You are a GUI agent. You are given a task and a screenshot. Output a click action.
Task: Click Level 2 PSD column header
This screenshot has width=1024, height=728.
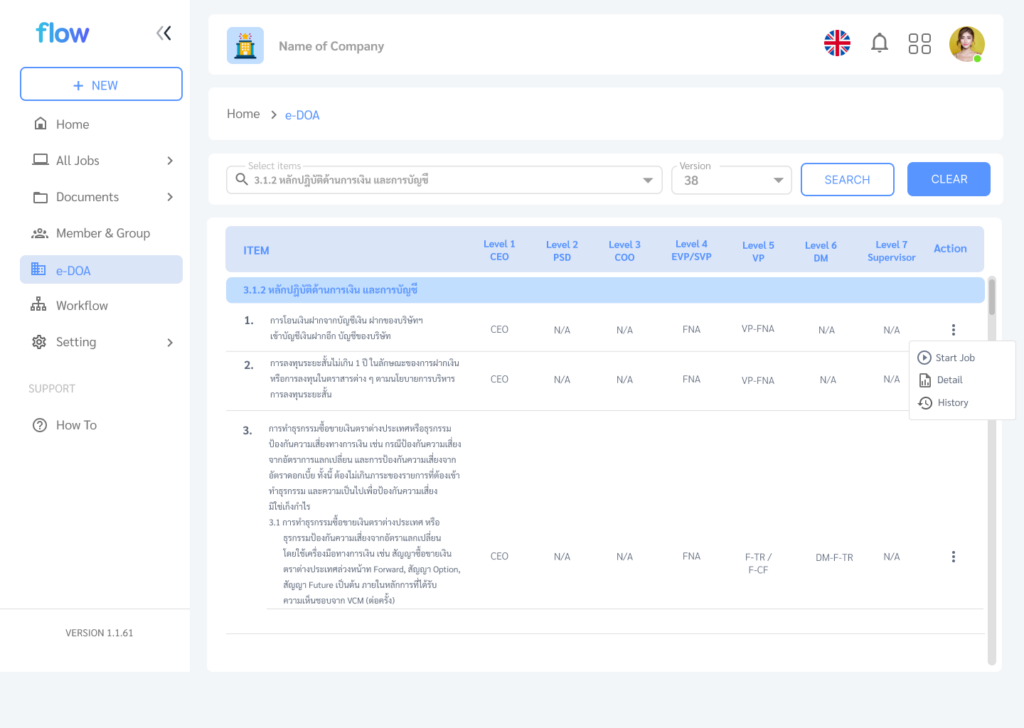(562, 251)
